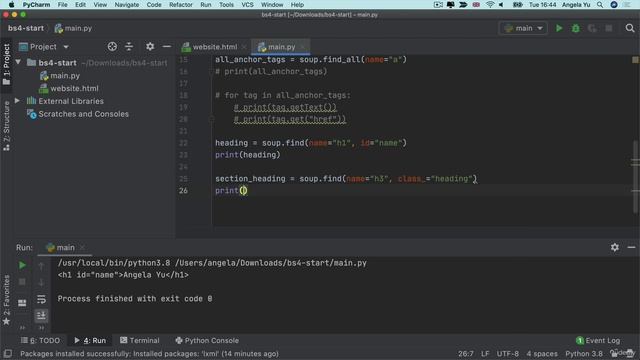The height and width of the screenshot is (360, 640).
Task: Click the tool window toggle icon in bottom-left corner
Action: (x=7, y=353)
